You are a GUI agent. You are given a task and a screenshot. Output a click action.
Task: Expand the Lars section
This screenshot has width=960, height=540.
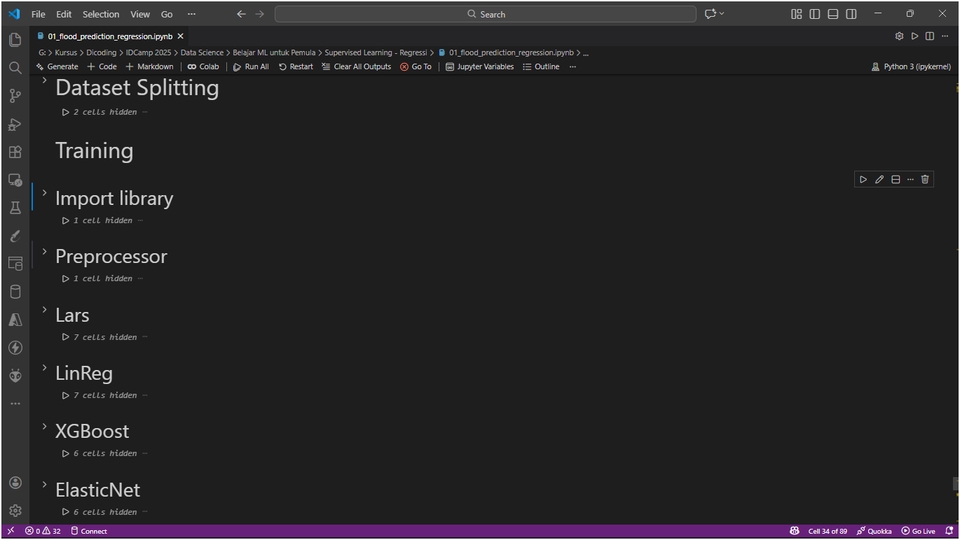point(44,310)
